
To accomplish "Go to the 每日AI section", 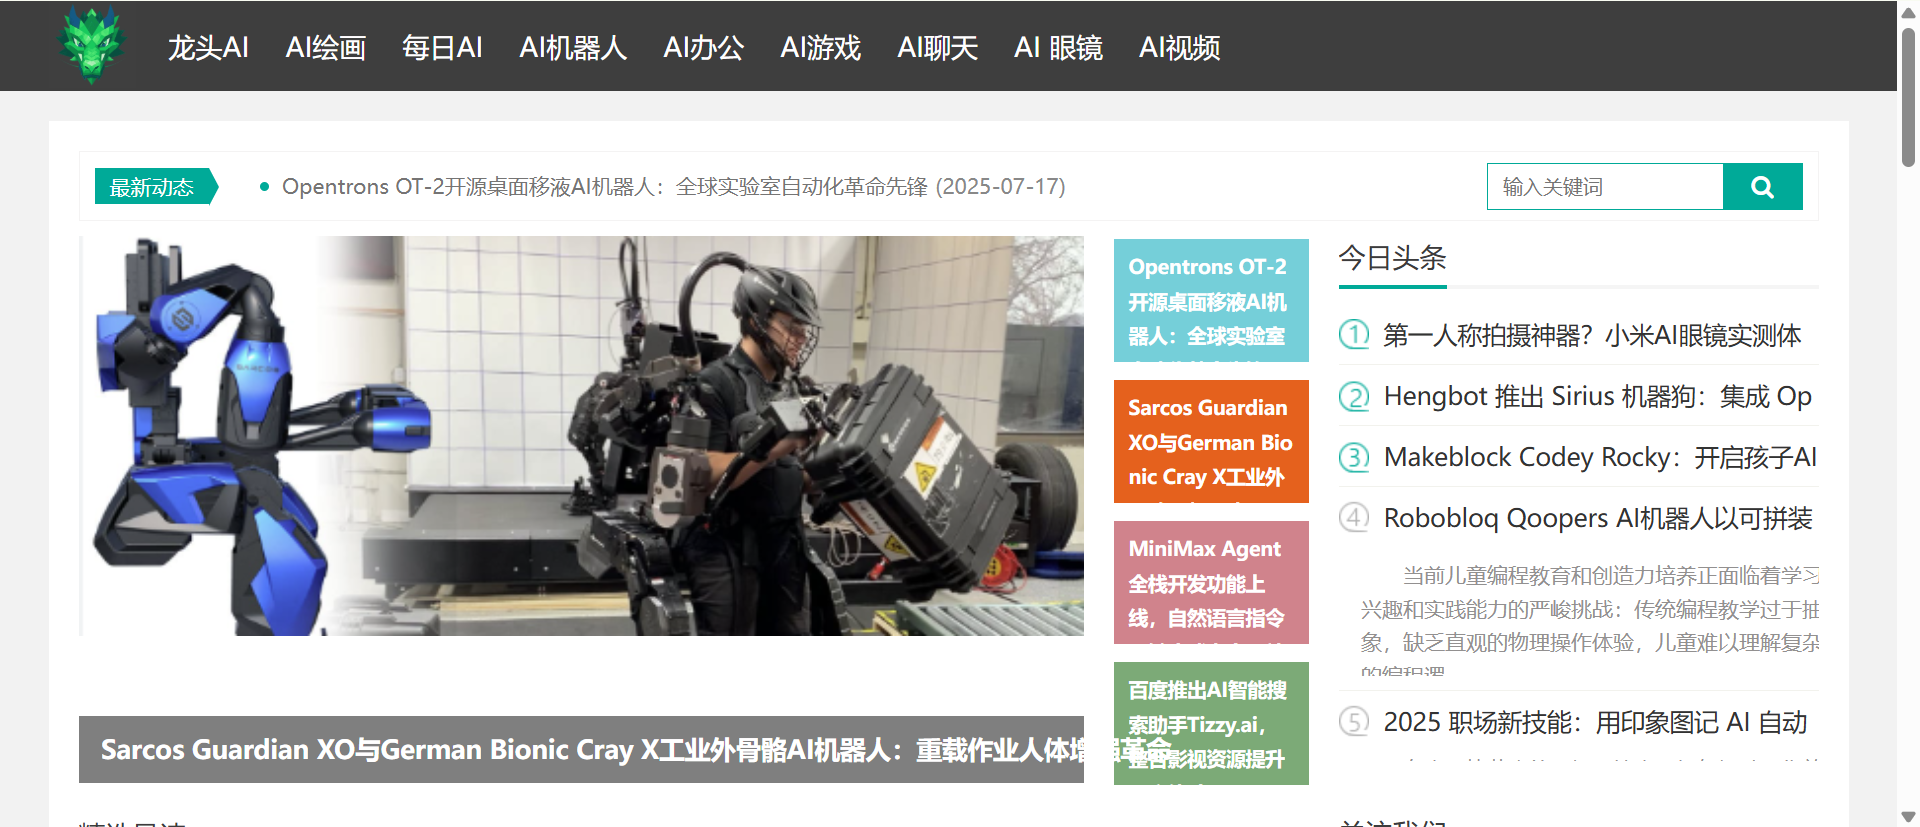I will [442, 47].
